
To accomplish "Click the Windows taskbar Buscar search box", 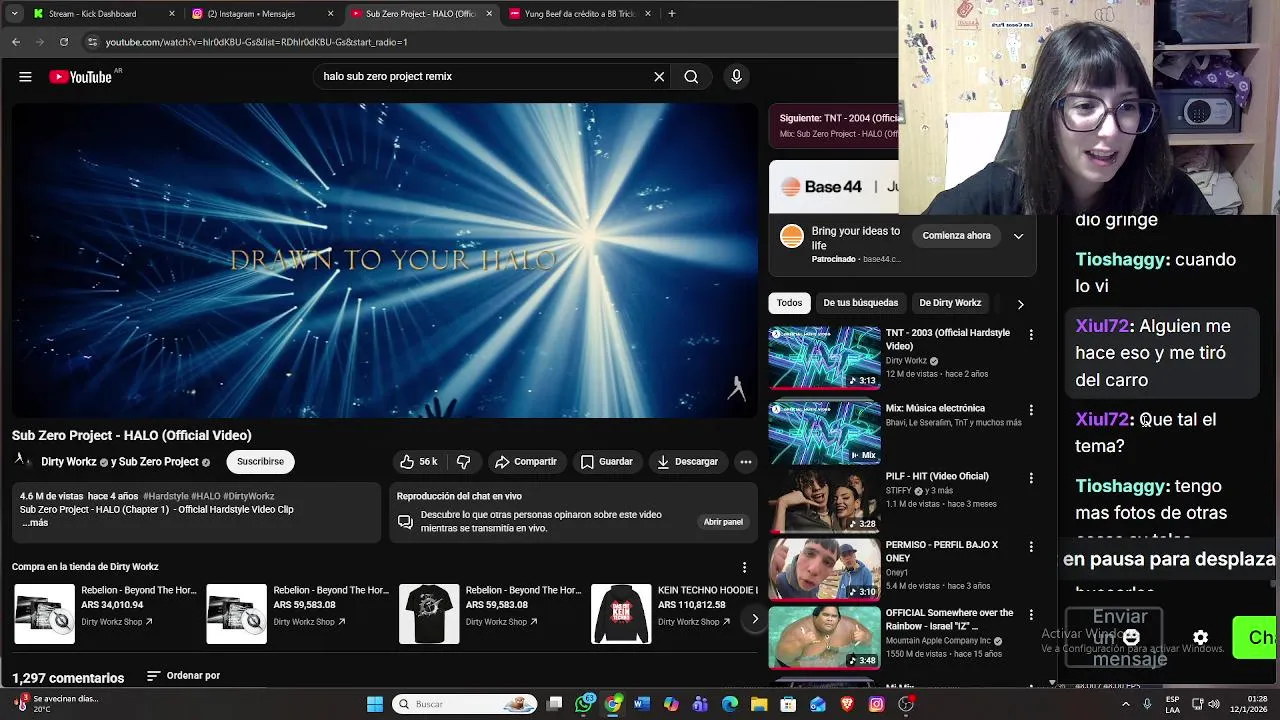I will pyautogui.click(x=465, y=704).
